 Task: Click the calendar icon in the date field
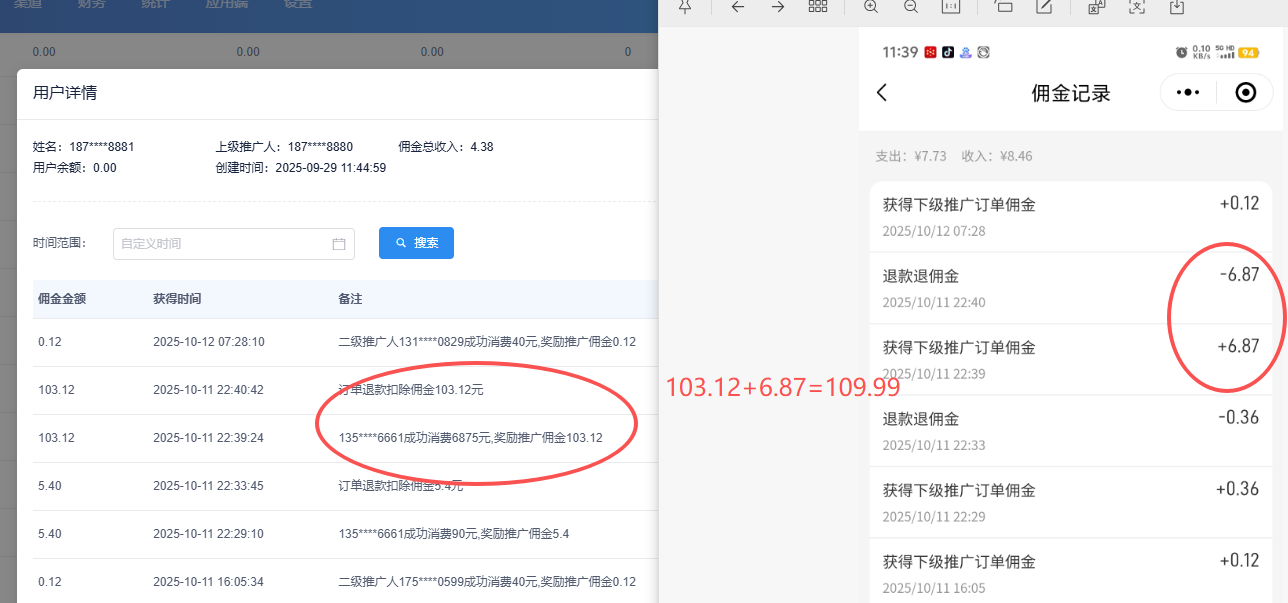[x=338, y=244]
